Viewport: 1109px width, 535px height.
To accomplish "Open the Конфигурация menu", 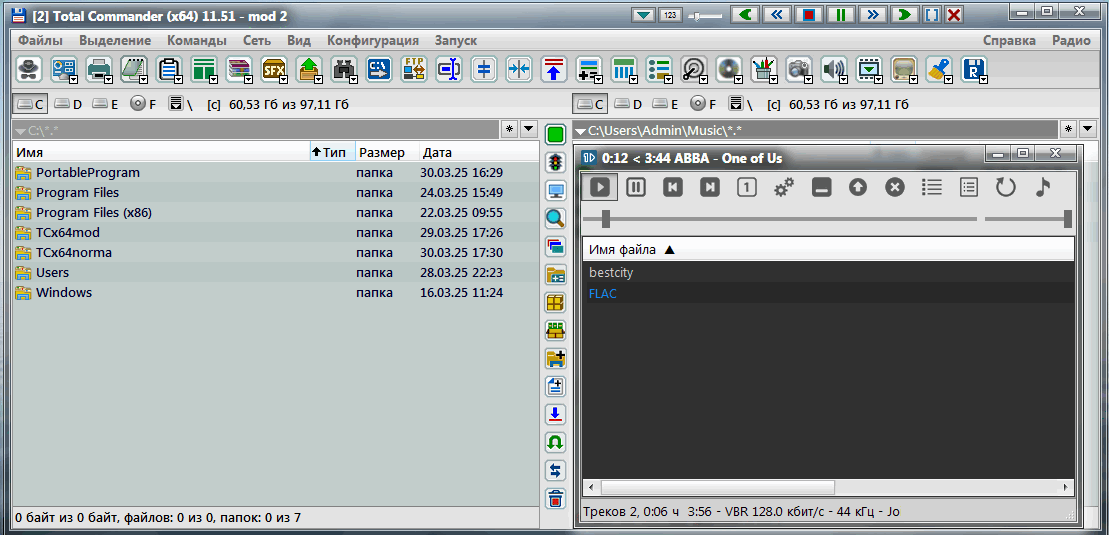I will pos(373,40).
